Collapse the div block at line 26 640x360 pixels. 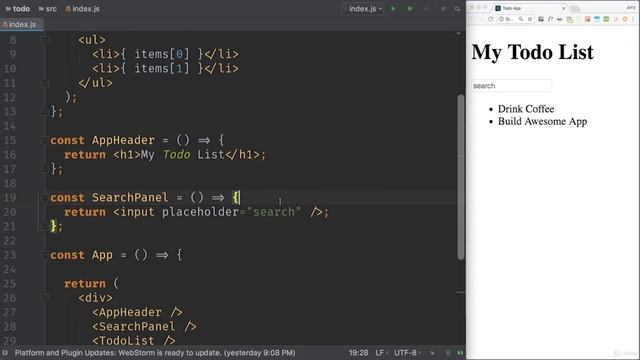[45, 298]
